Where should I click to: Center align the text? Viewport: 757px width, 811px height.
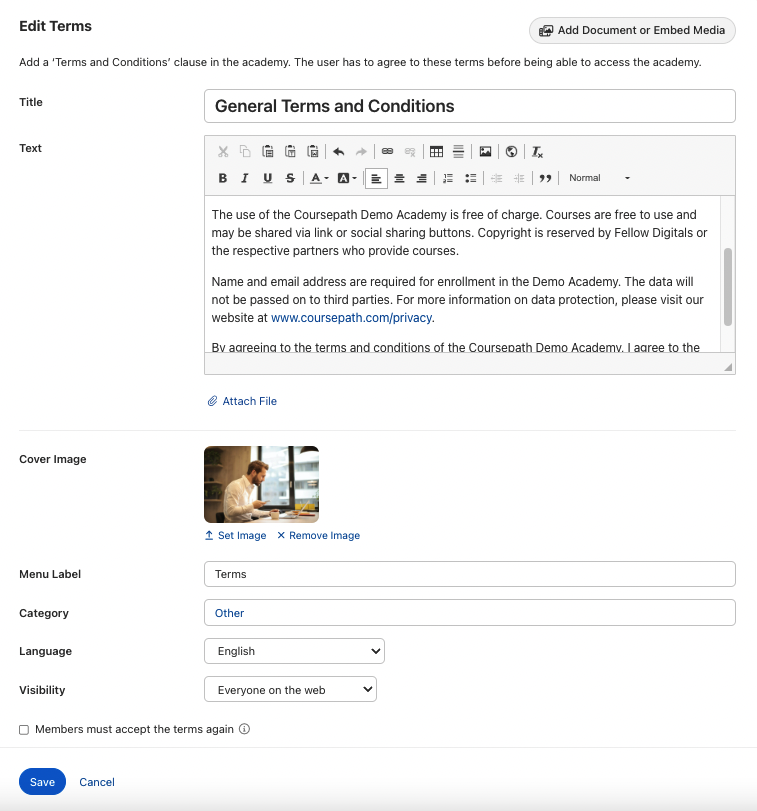399,178
